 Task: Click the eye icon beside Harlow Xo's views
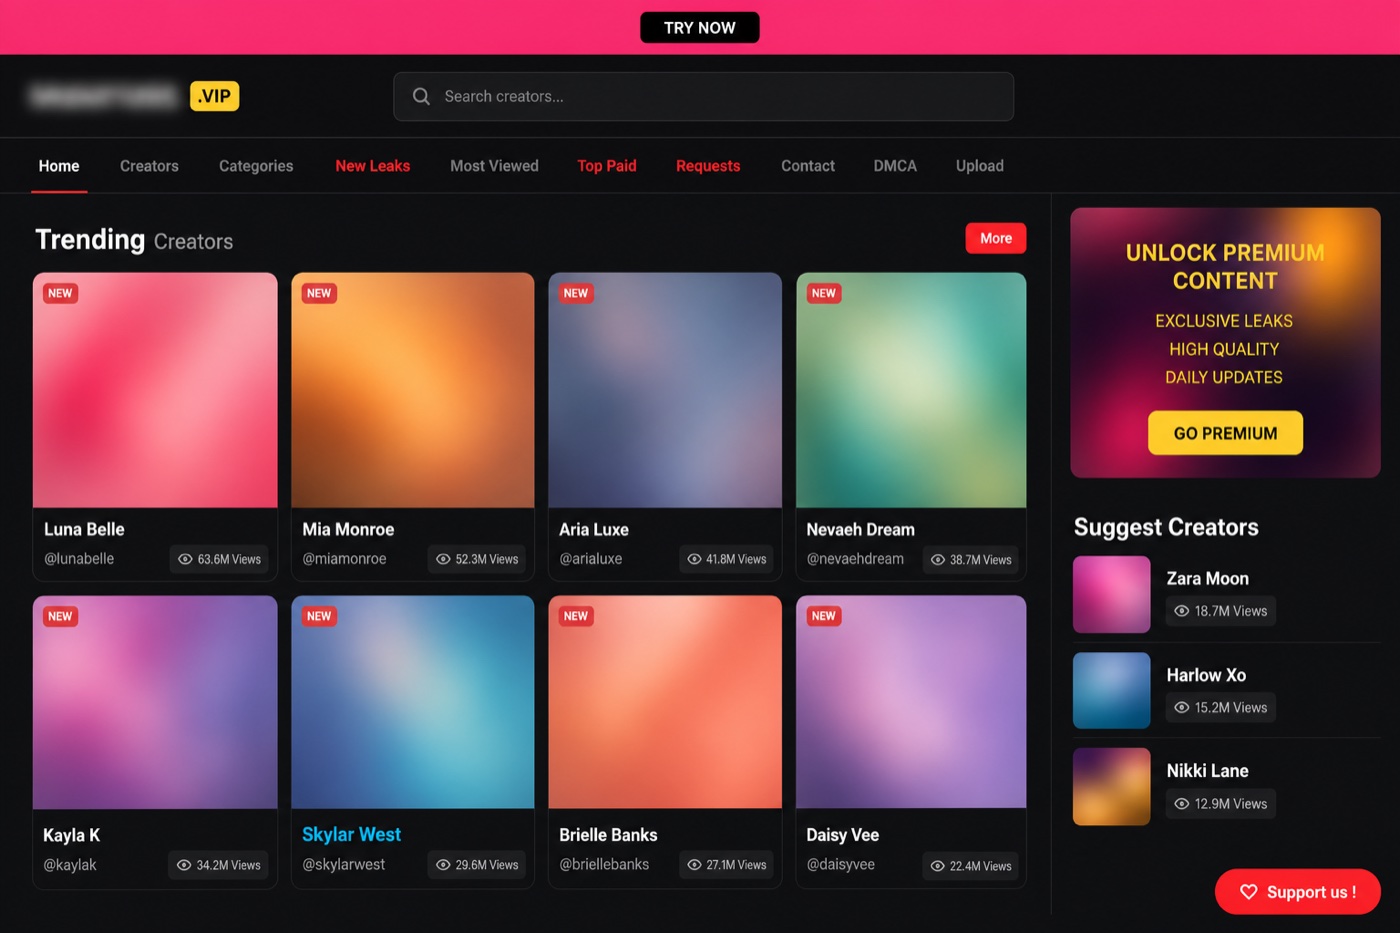[x=1182, y=707]
